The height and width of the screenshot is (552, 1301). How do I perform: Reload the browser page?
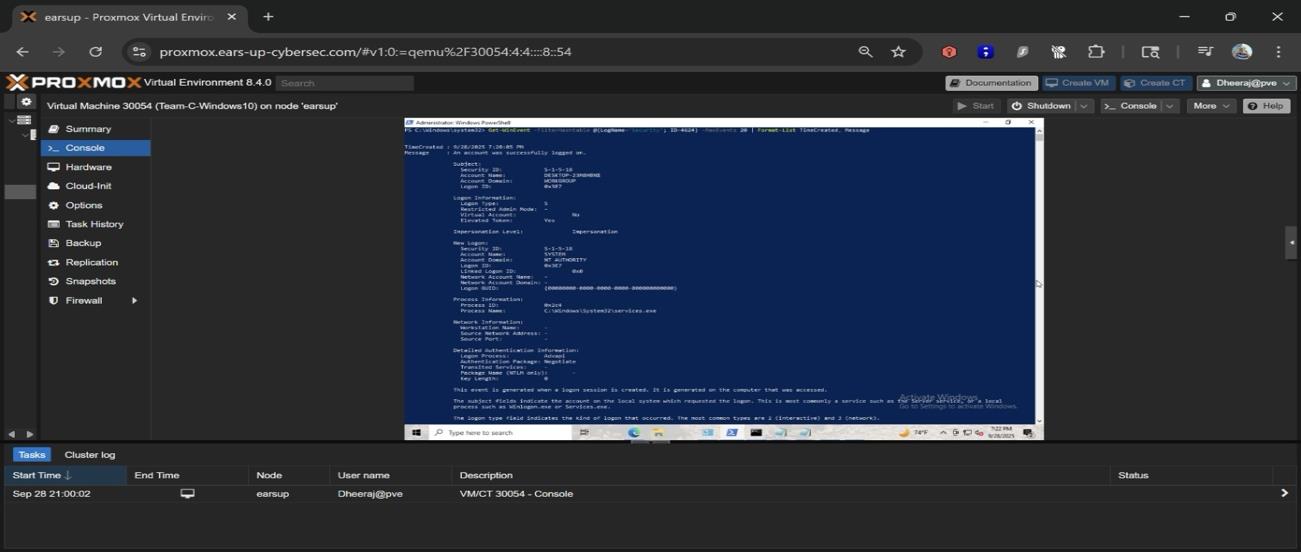click(96, 52)
